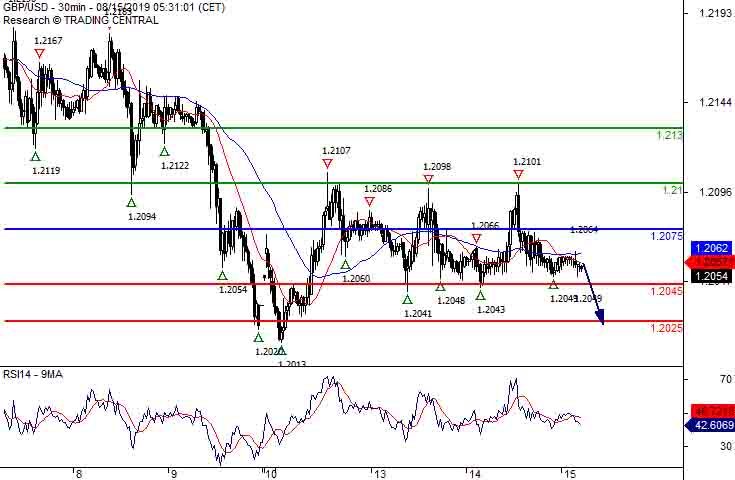Click the red swing-high triangle under 1.2167
The image size is (735, 480).
click(39, 54)
